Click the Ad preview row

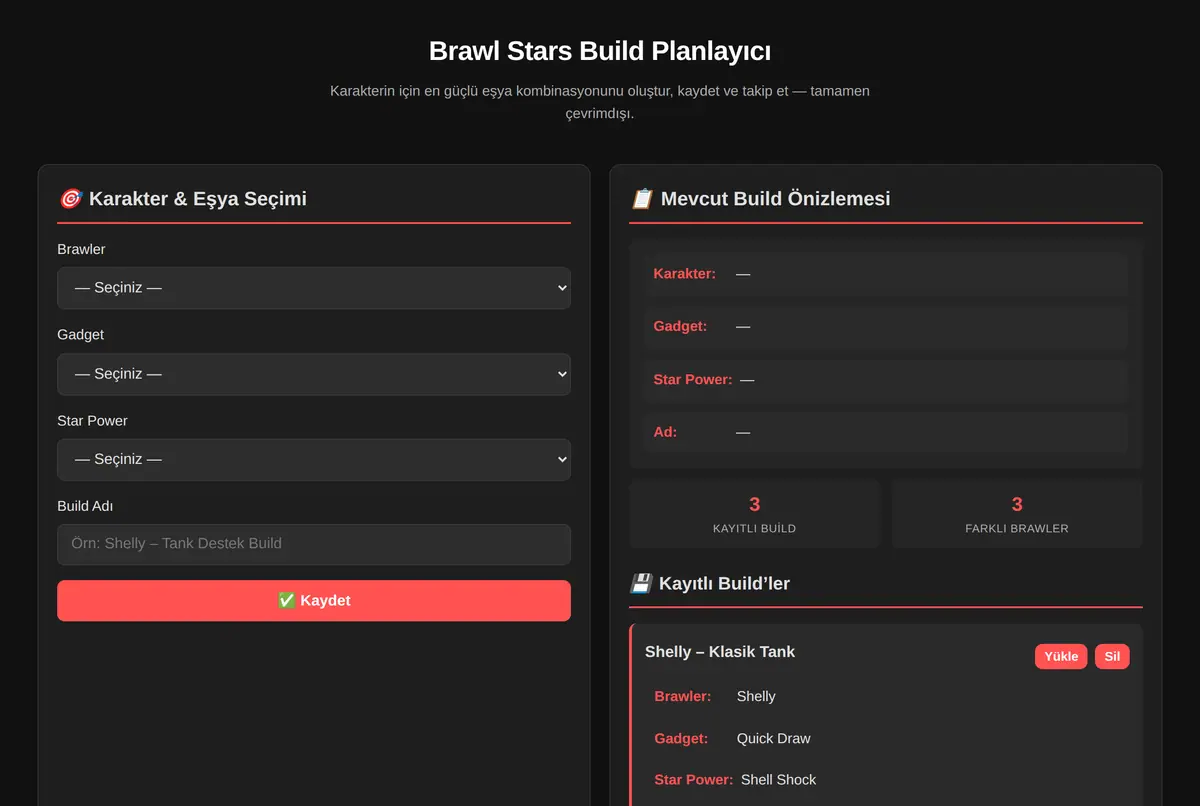pos(886,432)
